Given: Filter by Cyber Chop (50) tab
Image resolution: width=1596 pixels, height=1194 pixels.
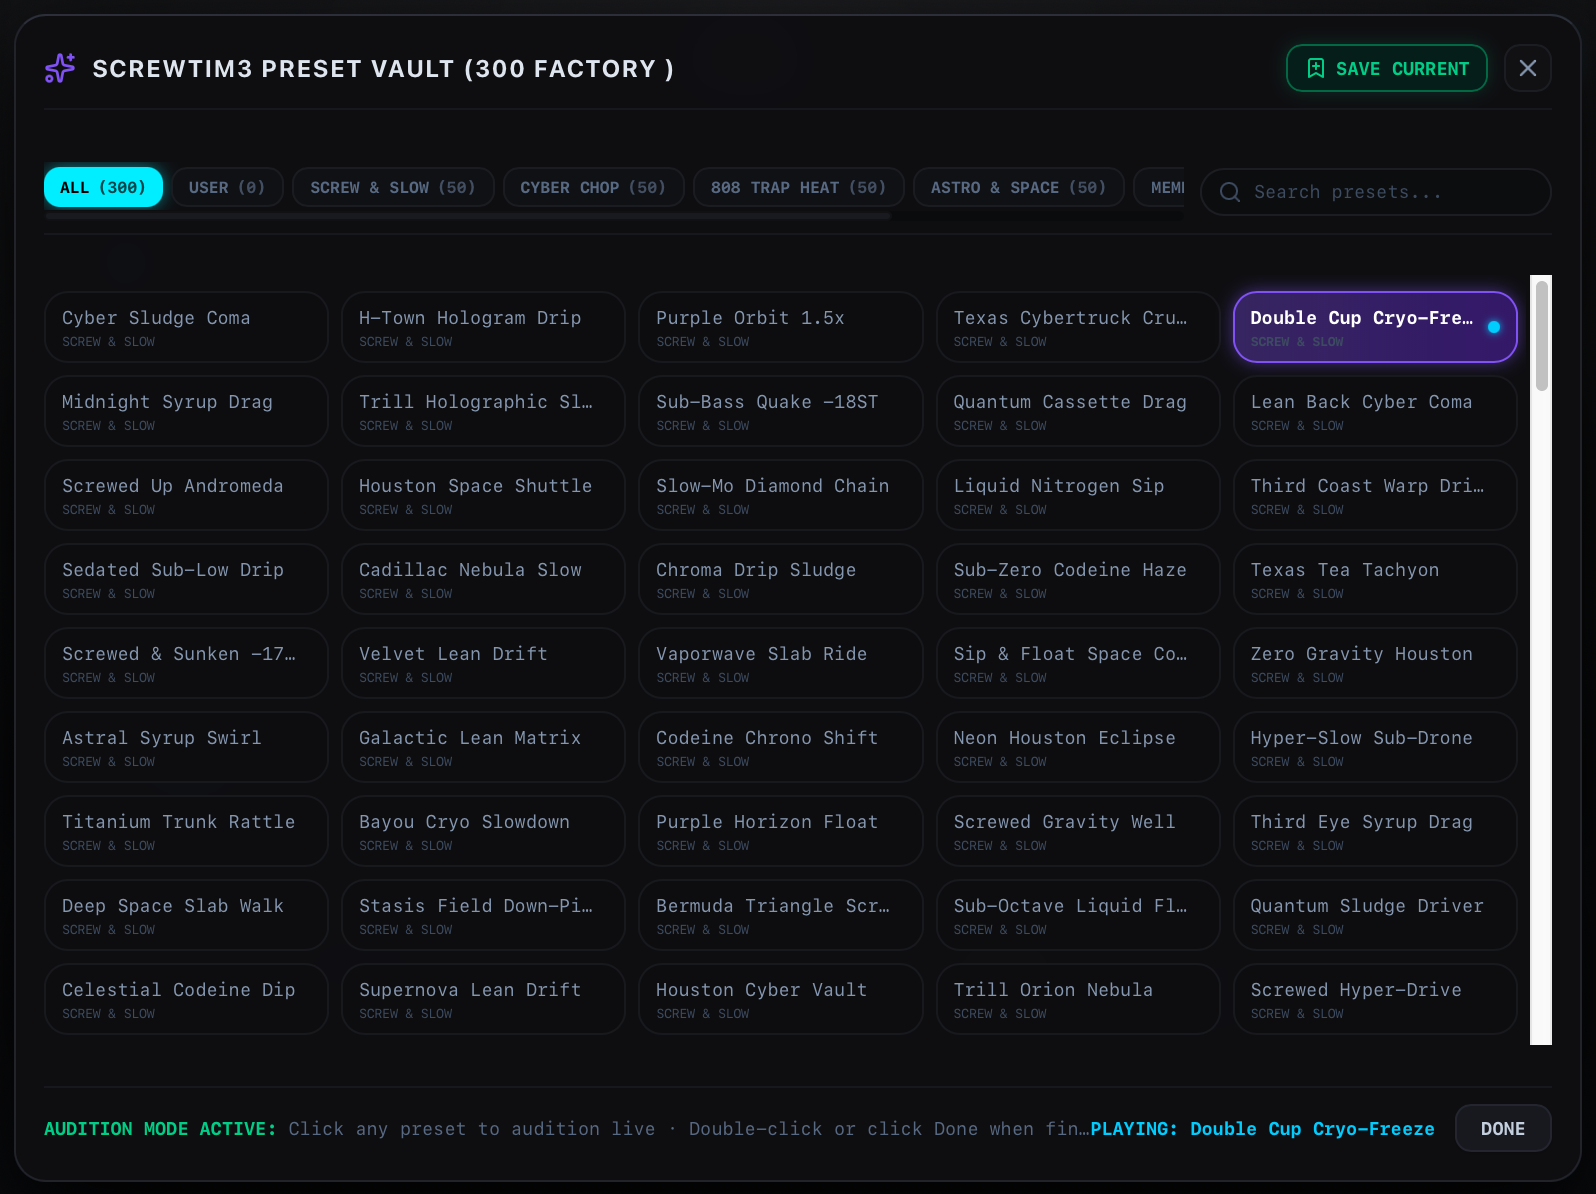Looking at the screenshot, I should click(593, 187).
